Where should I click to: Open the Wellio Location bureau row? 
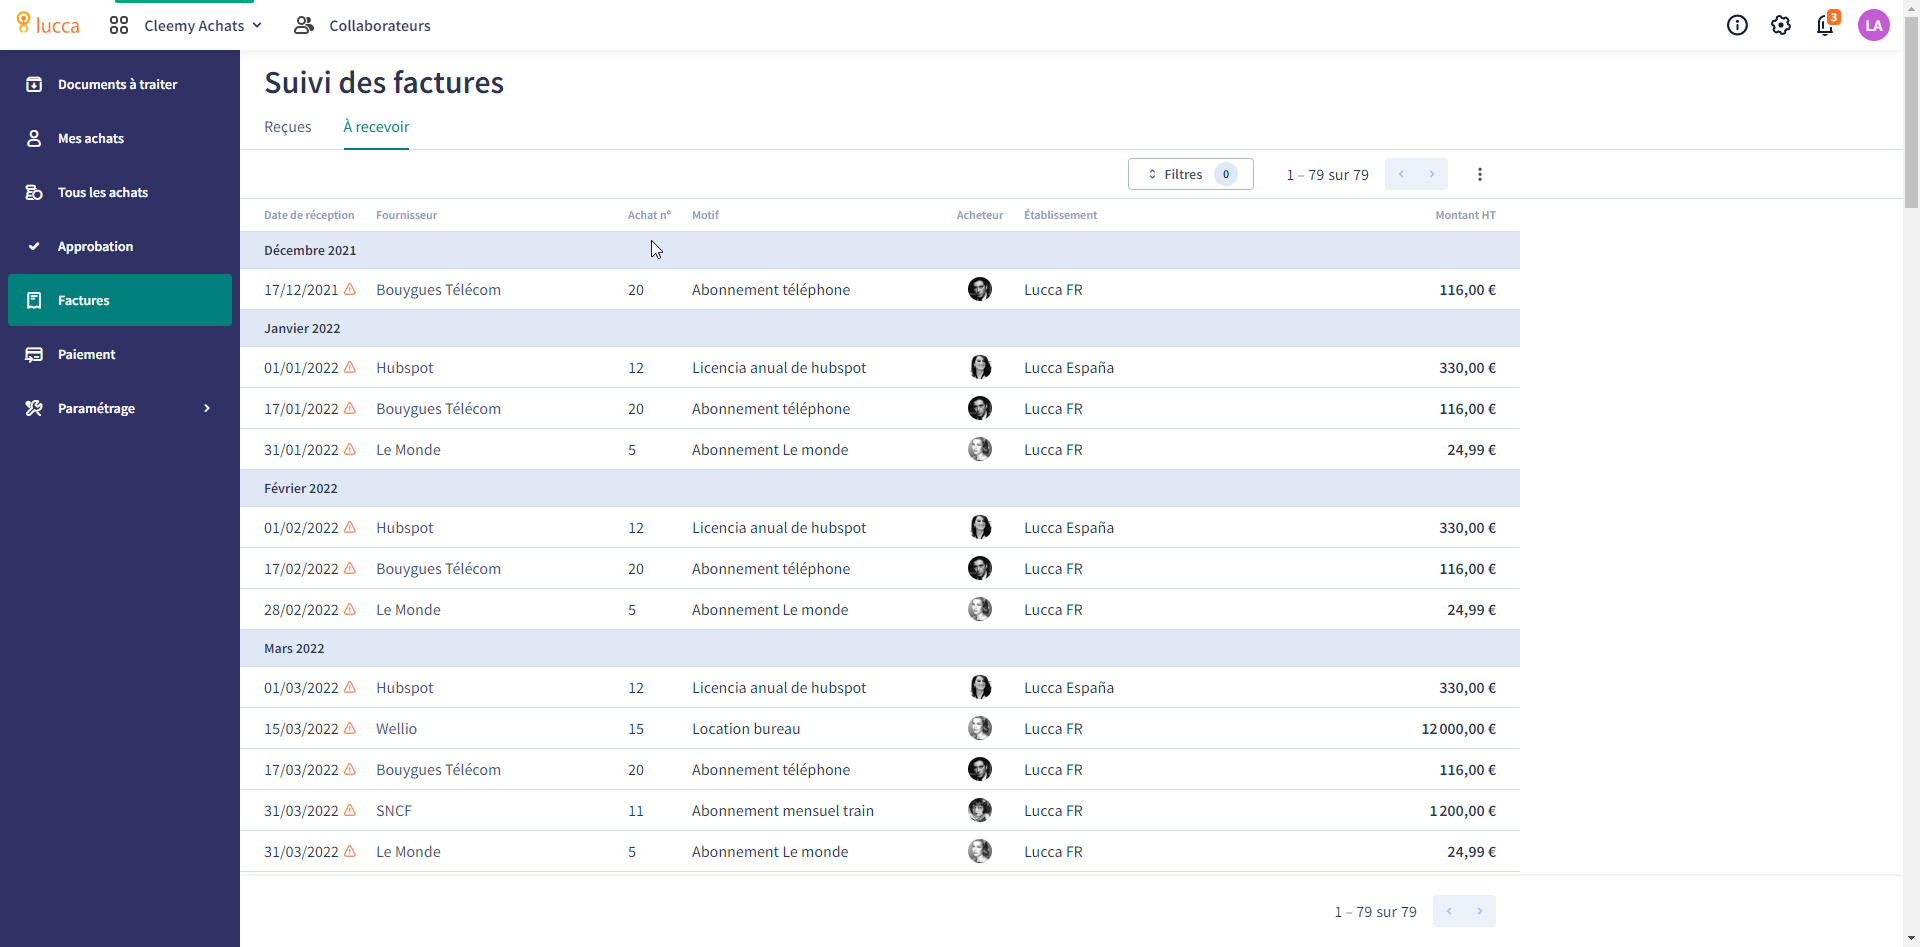point(880,728)
